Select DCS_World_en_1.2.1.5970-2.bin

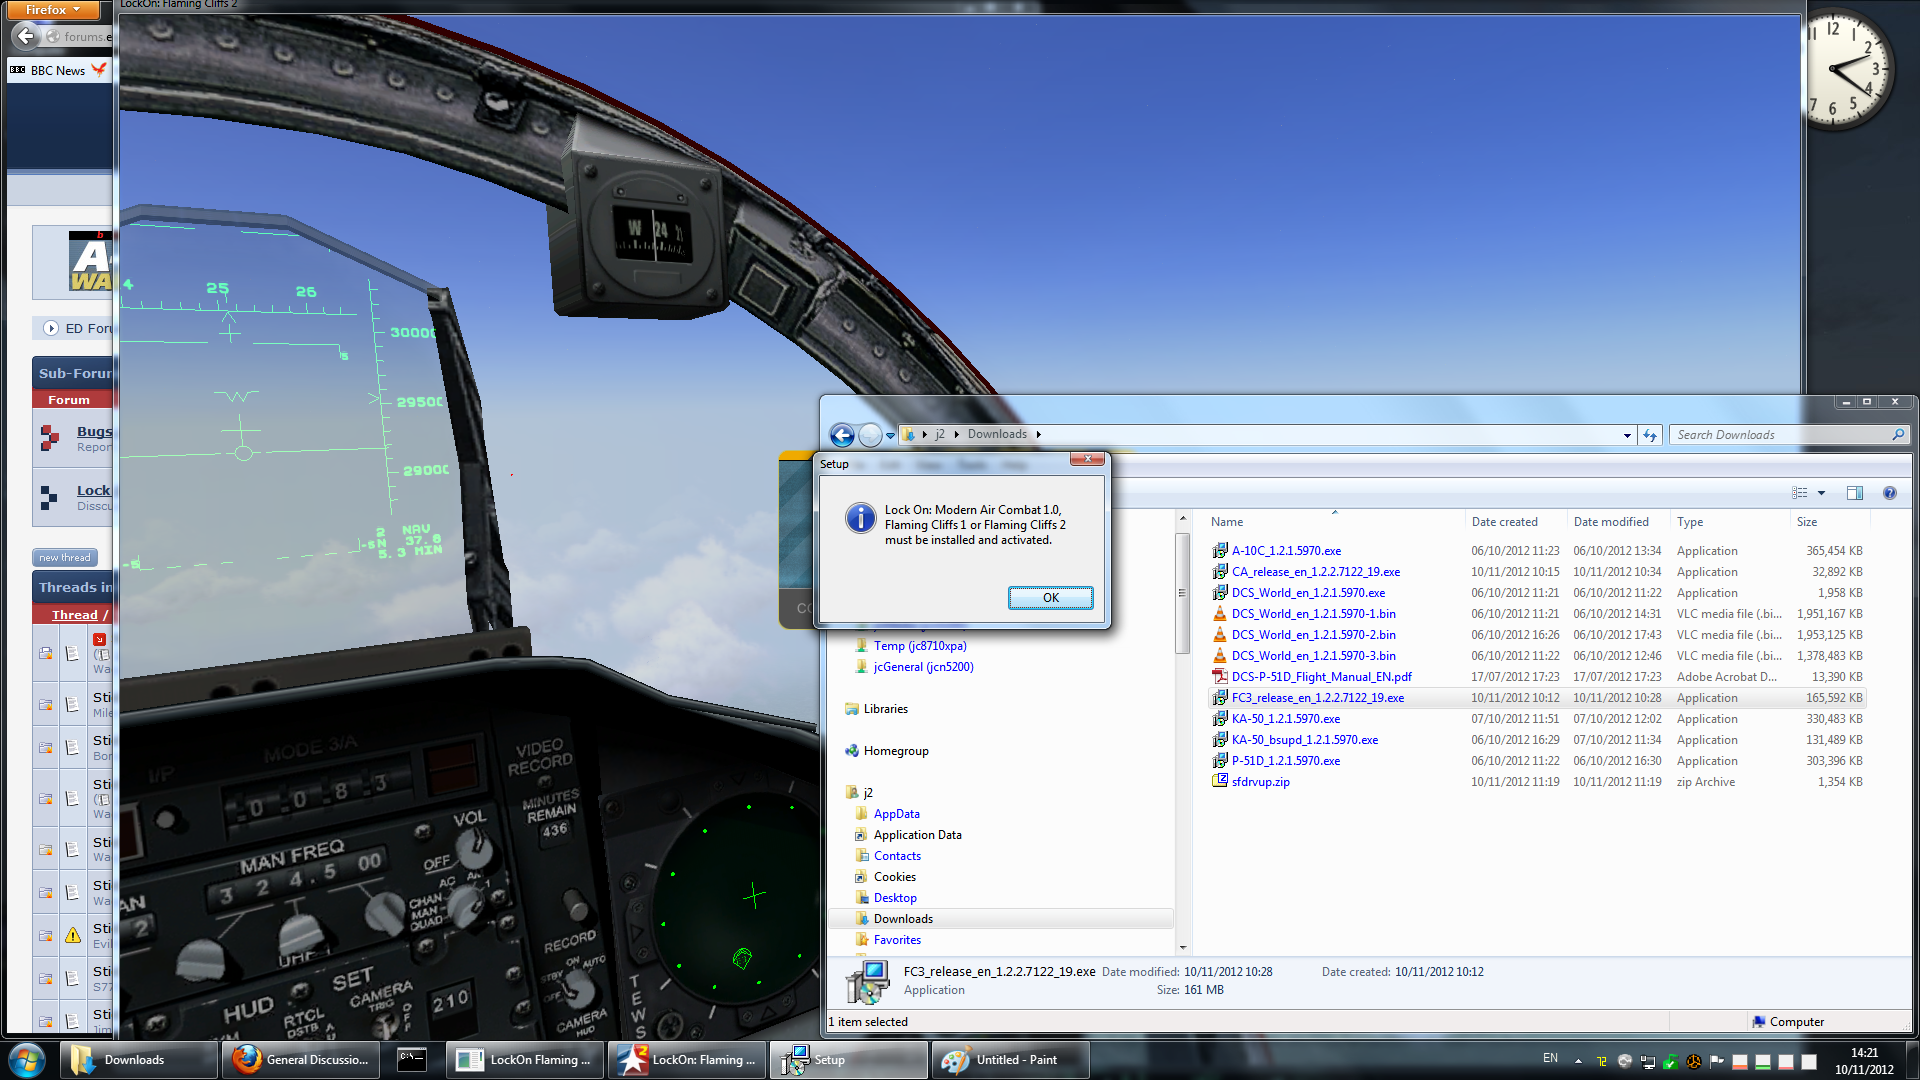pos(1313,635)
